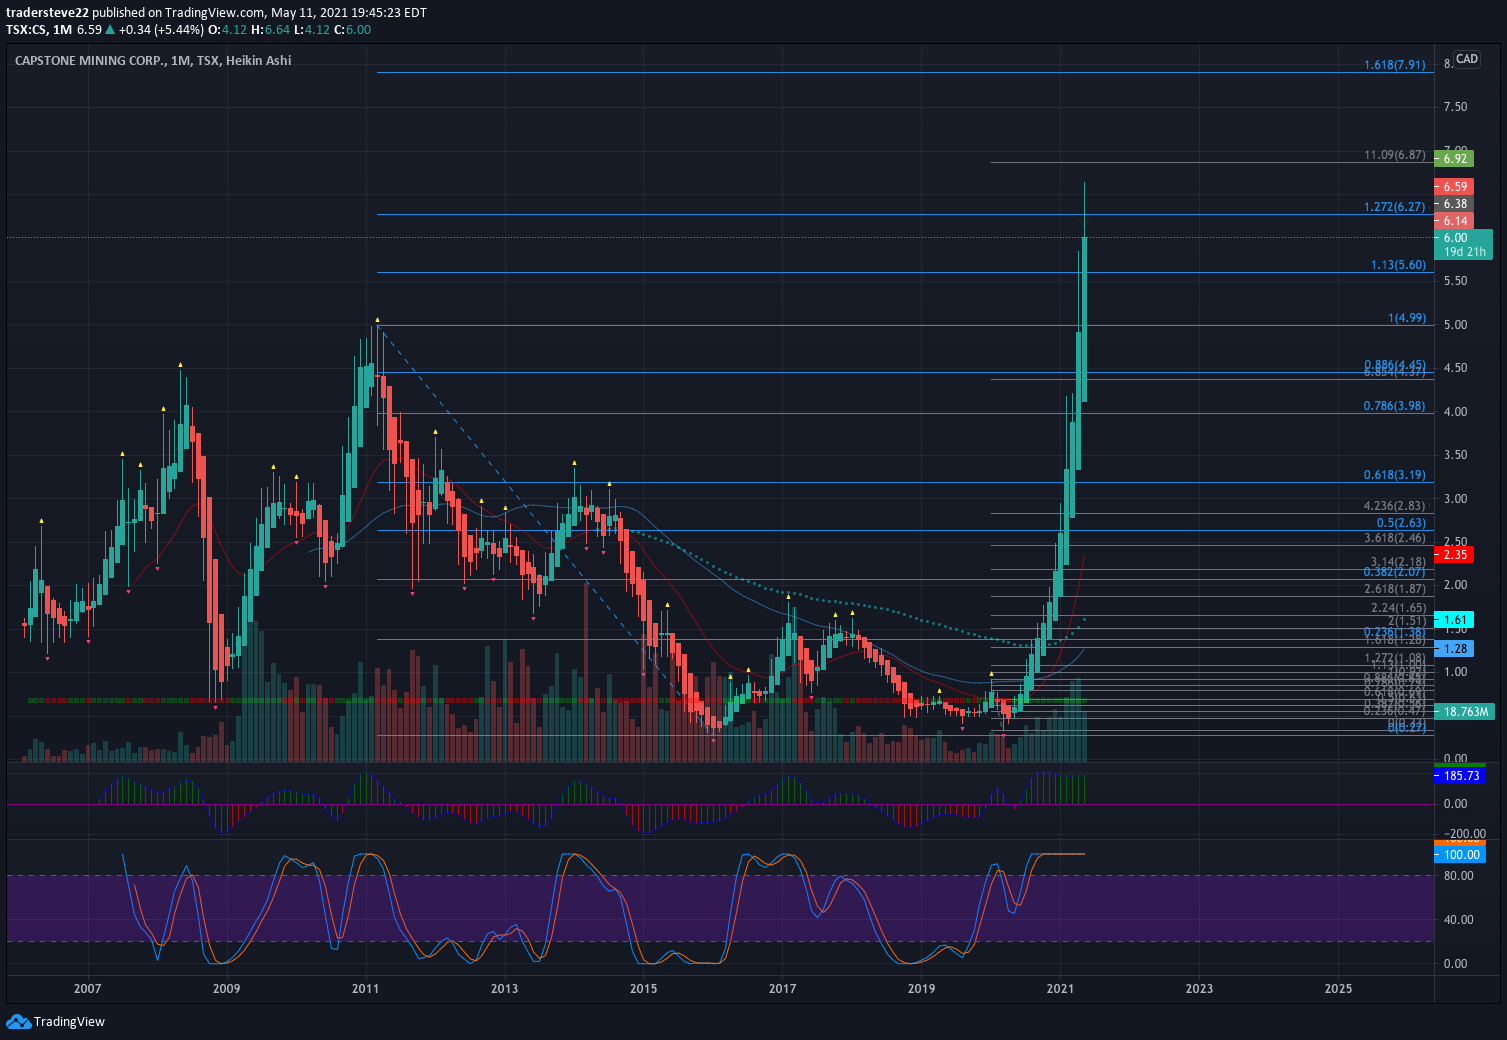Click the green up-arrow beside 6.59 in header
This screenshot has width=1507, height=1040.
point(110,29)
